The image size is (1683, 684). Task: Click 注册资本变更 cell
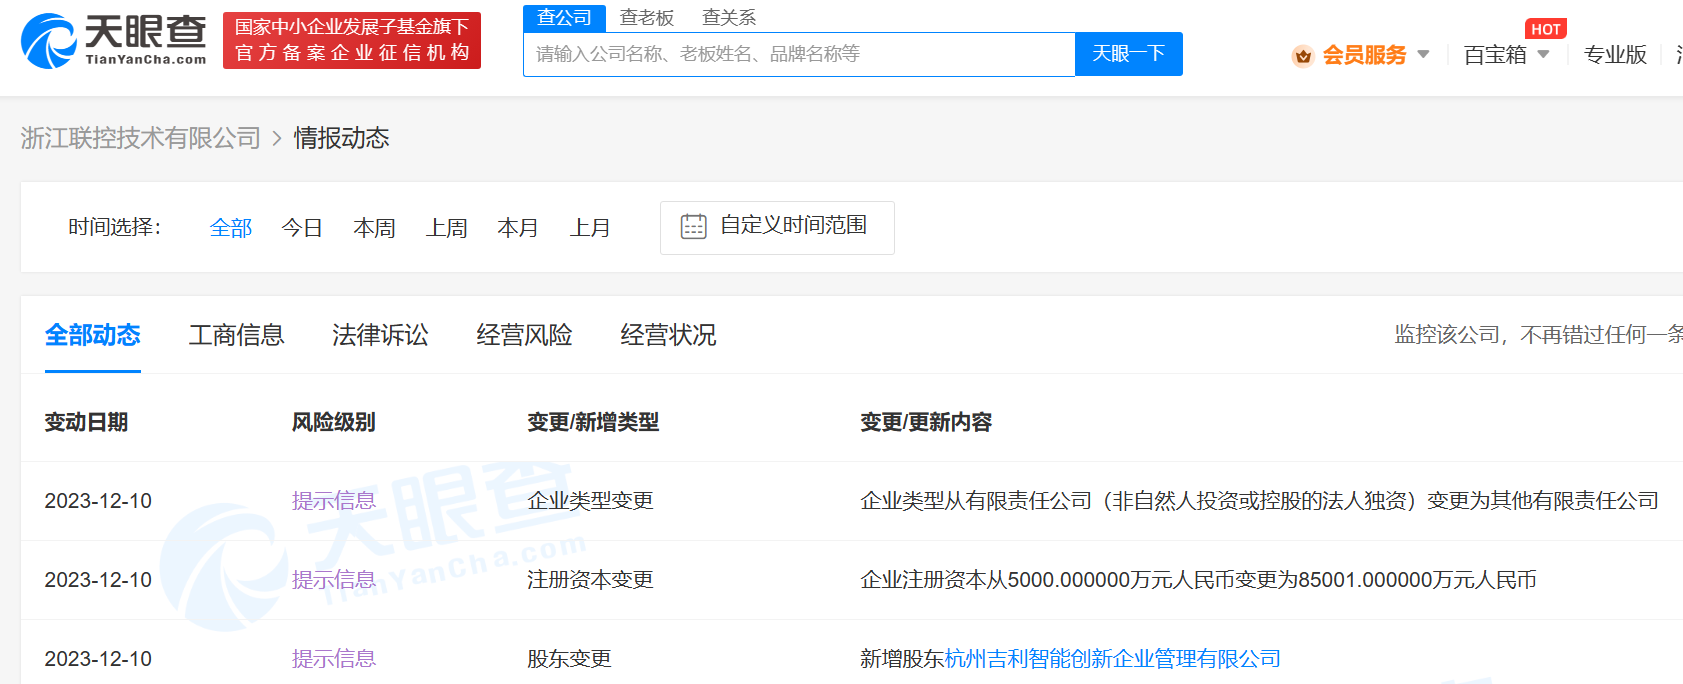click(590, 580)
